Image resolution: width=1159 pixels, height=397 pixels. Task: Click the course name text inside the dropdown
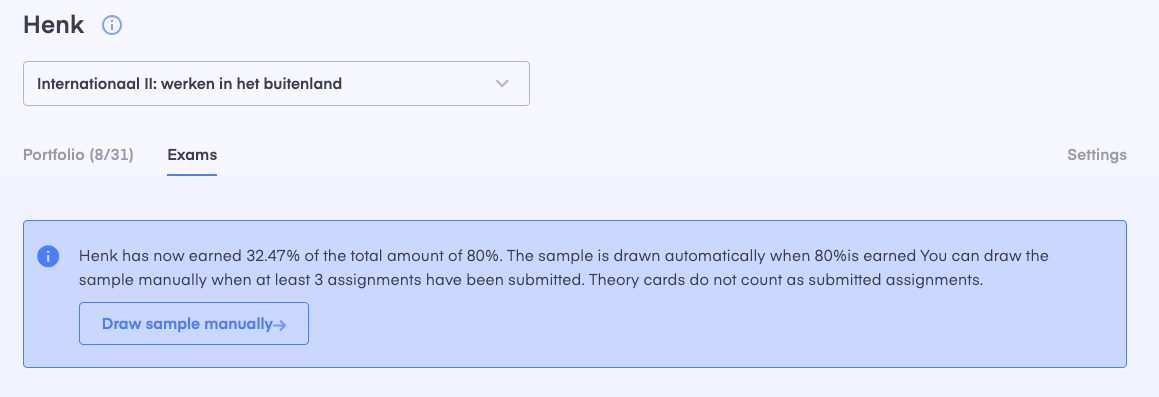click(x=189, y=84)
